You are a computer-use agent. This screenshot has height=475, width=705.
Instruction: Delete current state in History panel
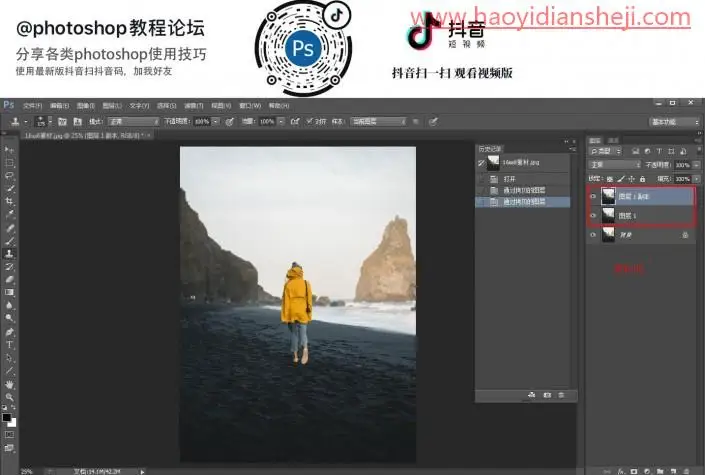click(x=562, y=395)
